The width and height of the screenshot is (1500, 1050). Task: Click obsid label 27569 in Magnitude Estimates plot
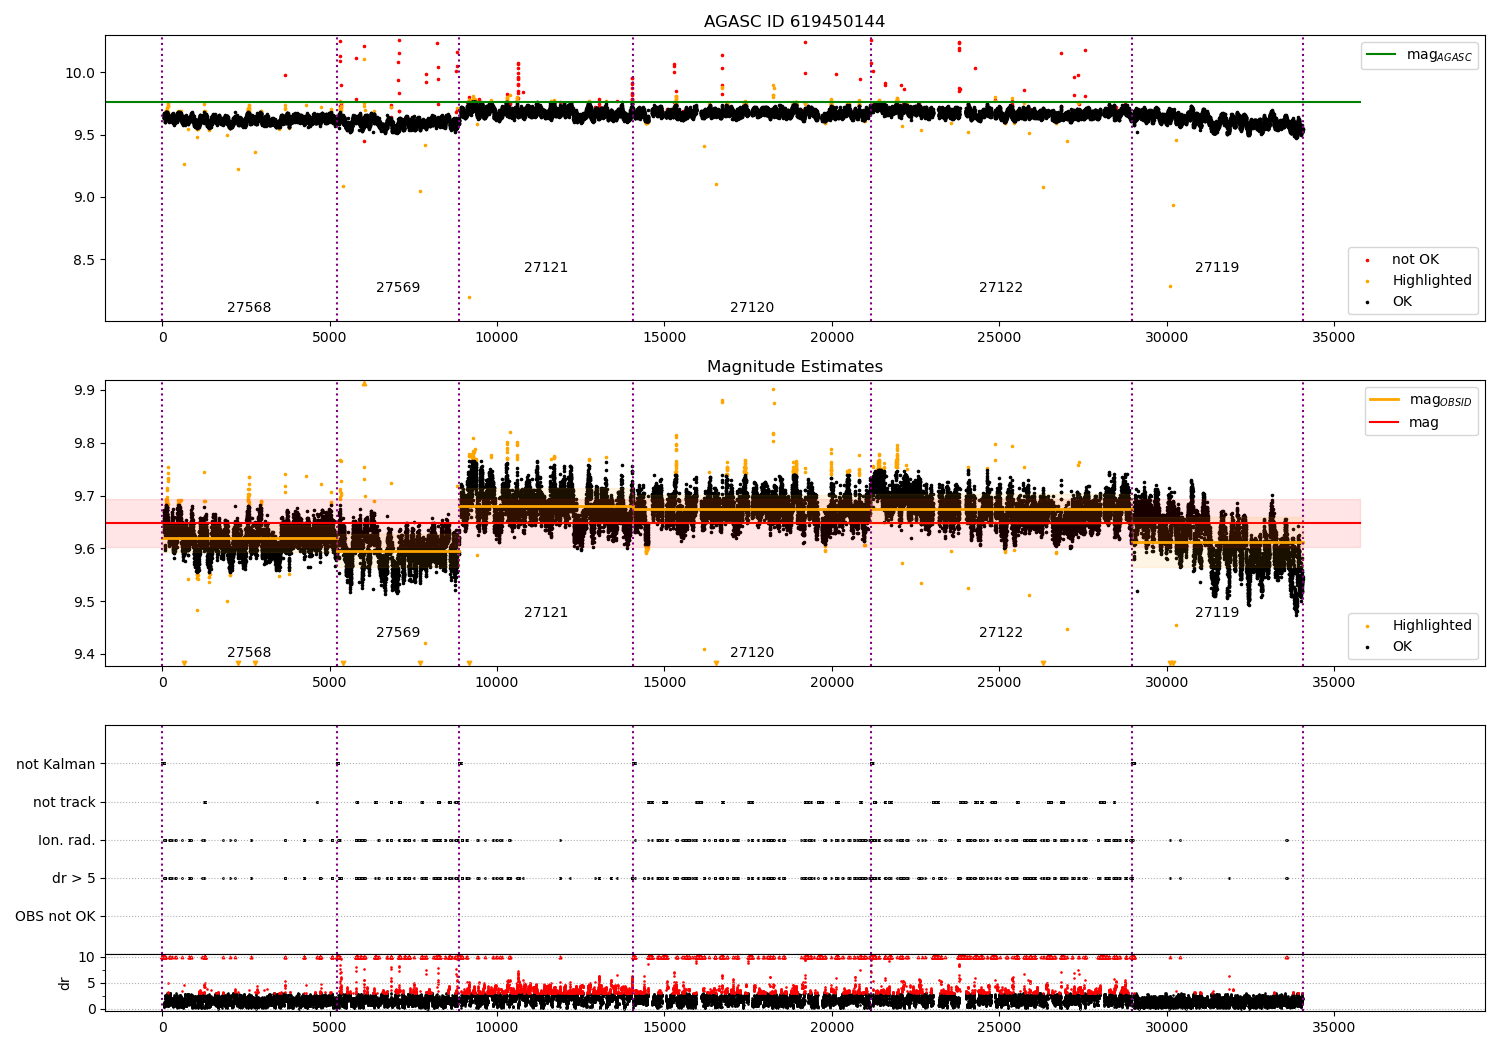(398, 633)
